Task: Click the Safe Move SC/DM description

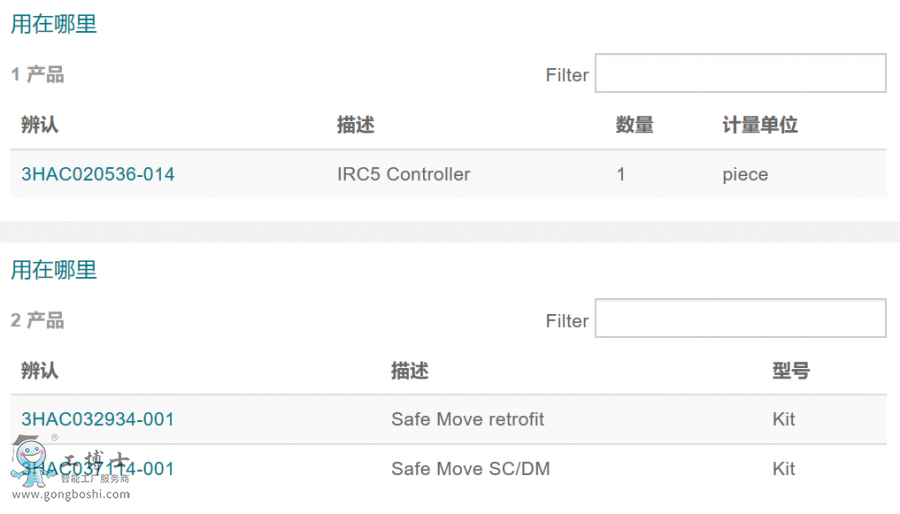Action: (470, 469)
